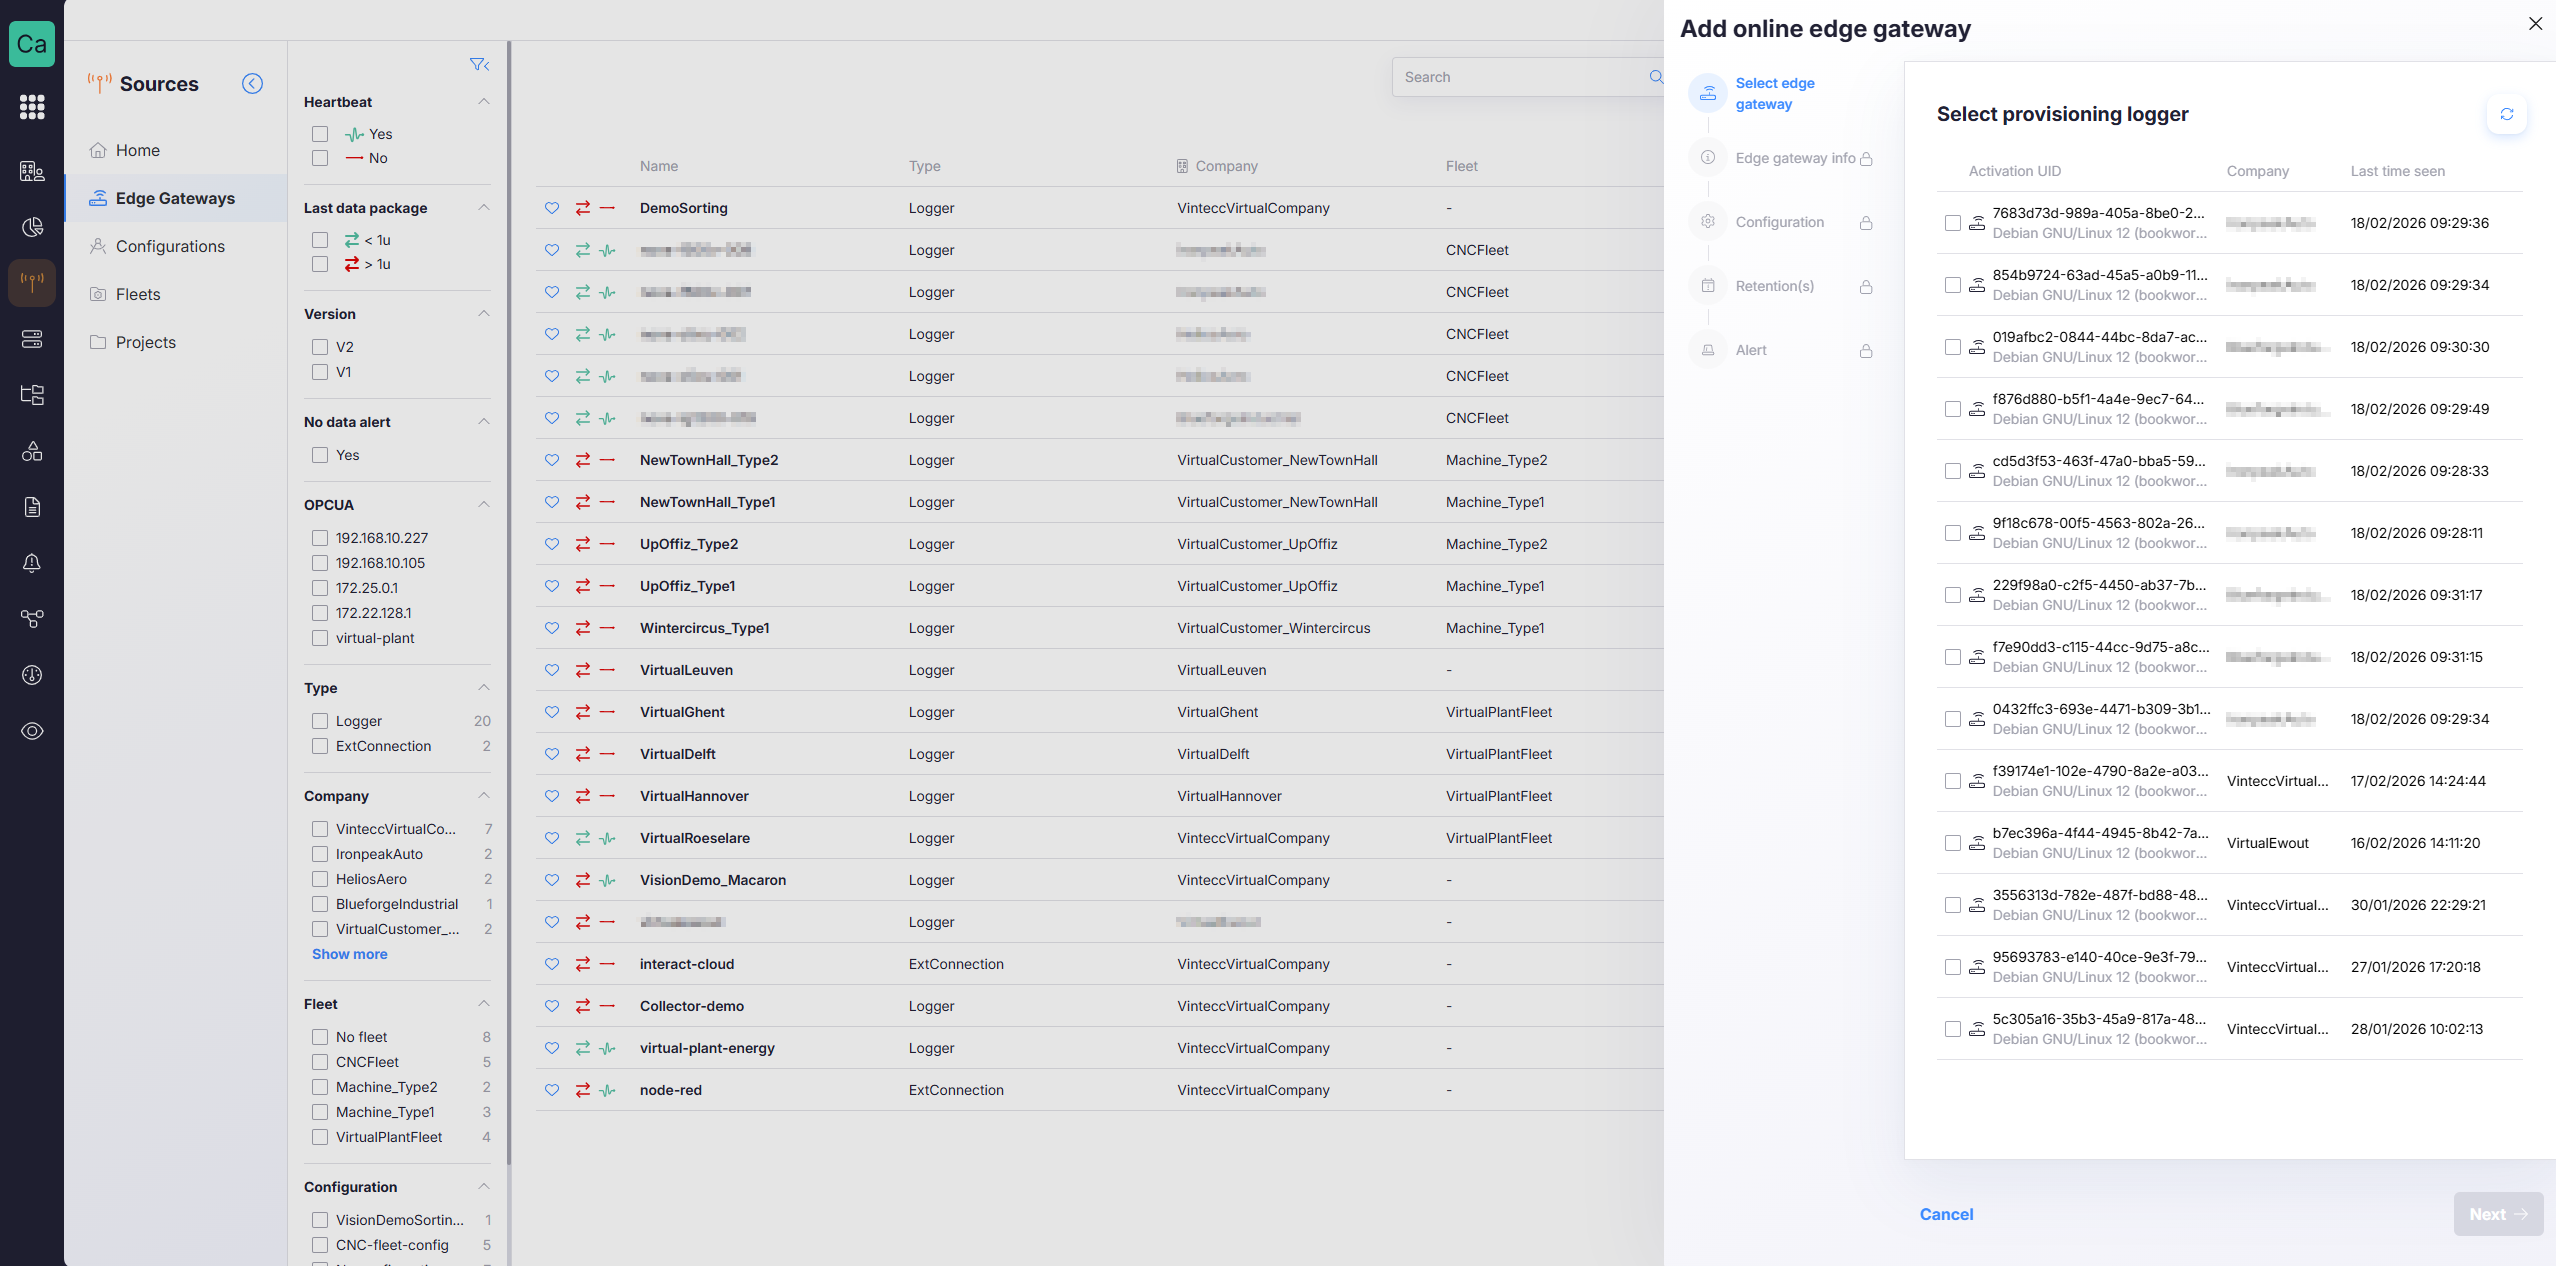Click the Configuration step gear icon
2557x1266 pixels.
(x=1708, y=222)
